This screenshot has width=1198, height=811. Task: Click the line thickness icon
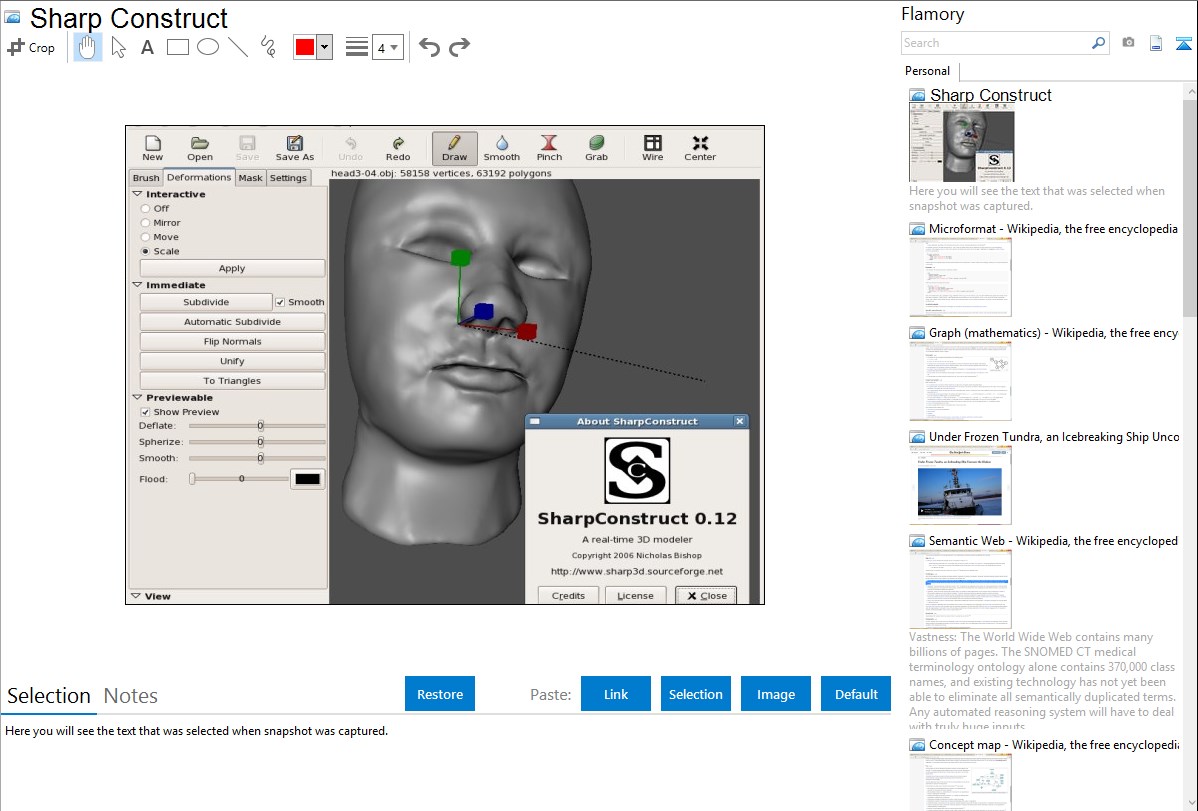pyautogui.click(x=357, y=47)
